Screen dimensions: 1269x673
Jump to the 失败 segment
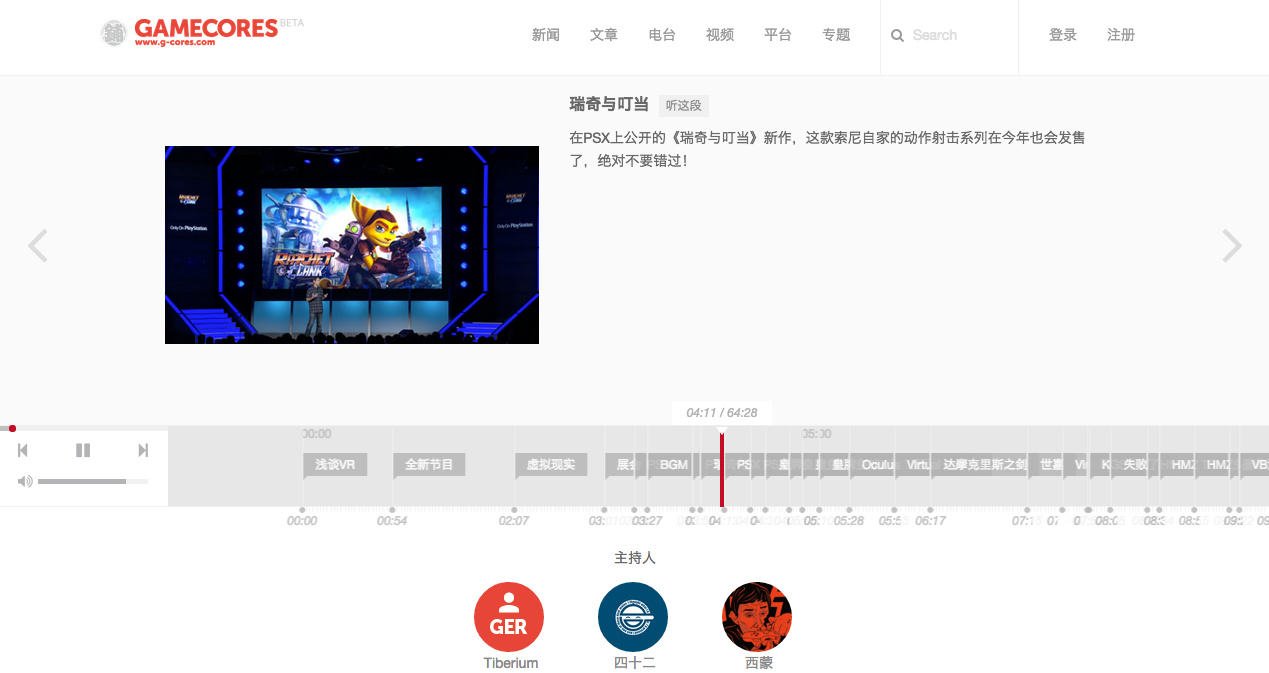point(1130,465)
